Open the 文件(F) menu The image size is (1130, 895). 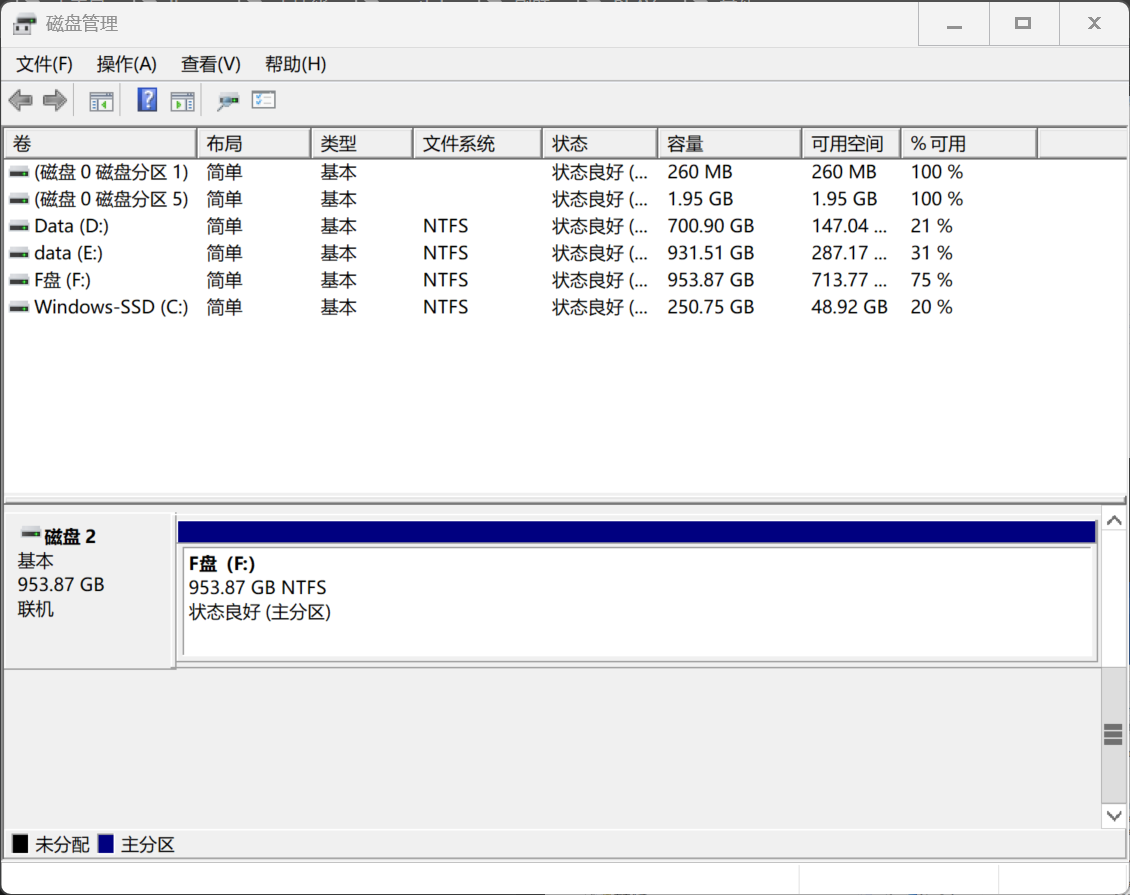click(44, 64)
